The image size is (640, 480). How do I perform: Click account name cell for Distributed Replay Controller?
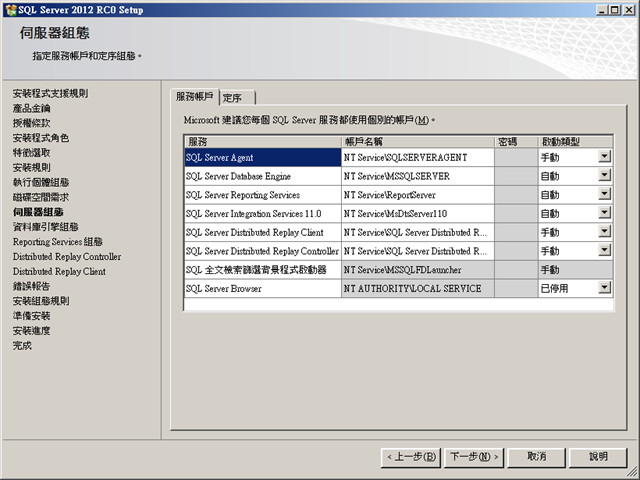(418, 251)
